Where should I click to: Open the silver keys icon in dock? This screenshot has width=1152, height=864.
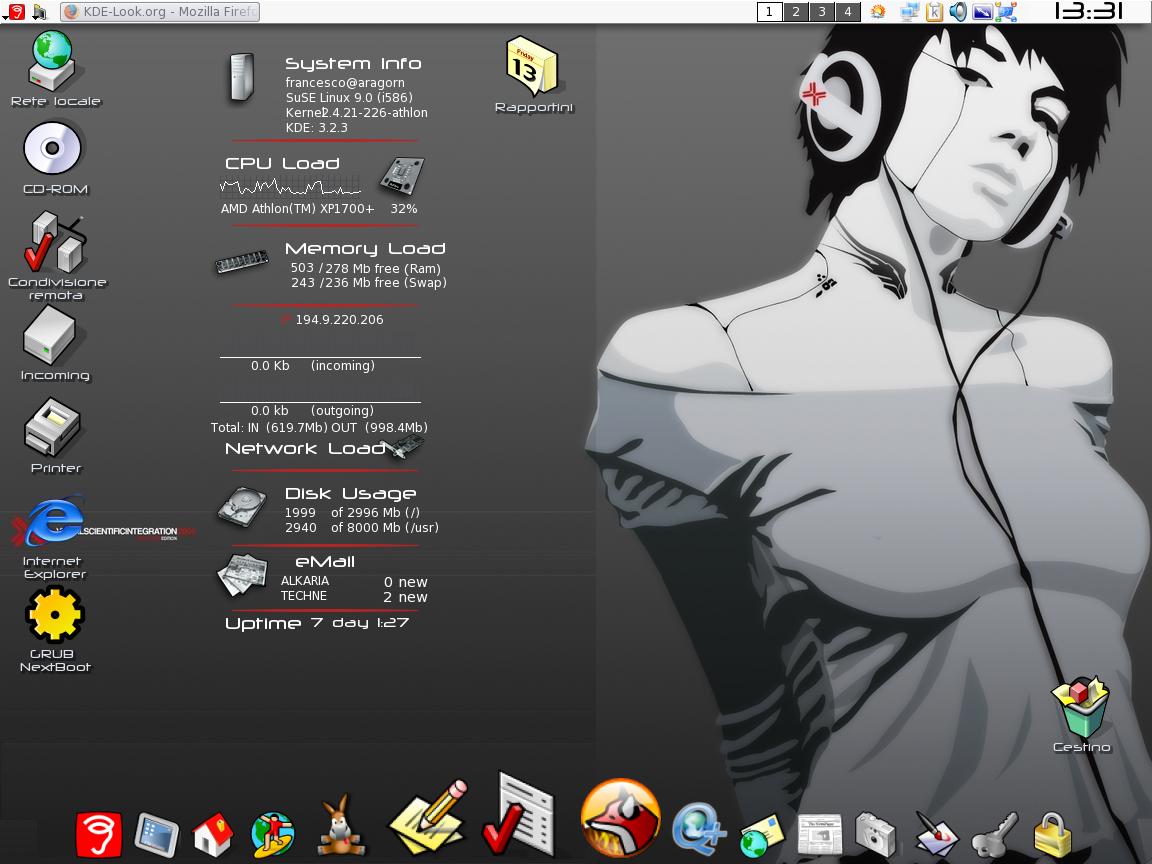click(x=995, y=834)
